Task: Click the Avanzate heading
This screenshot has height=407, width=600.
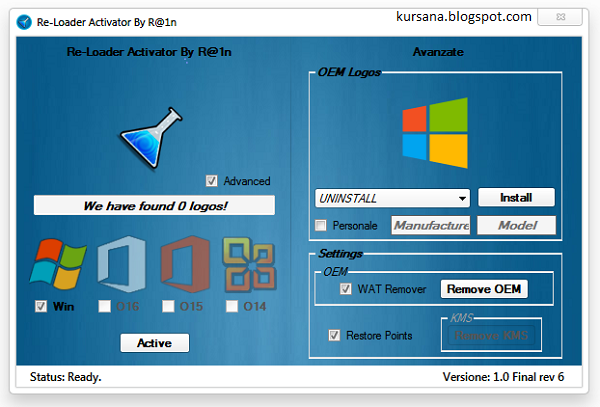Action: [438, 52]
